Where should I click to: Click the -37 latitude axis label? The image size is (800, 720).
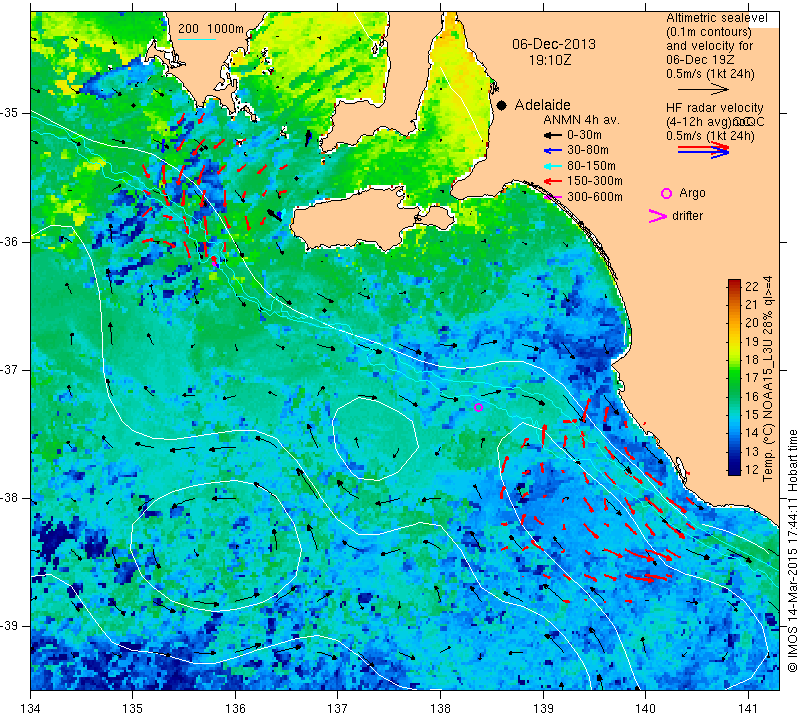click(x=11, y=369)
